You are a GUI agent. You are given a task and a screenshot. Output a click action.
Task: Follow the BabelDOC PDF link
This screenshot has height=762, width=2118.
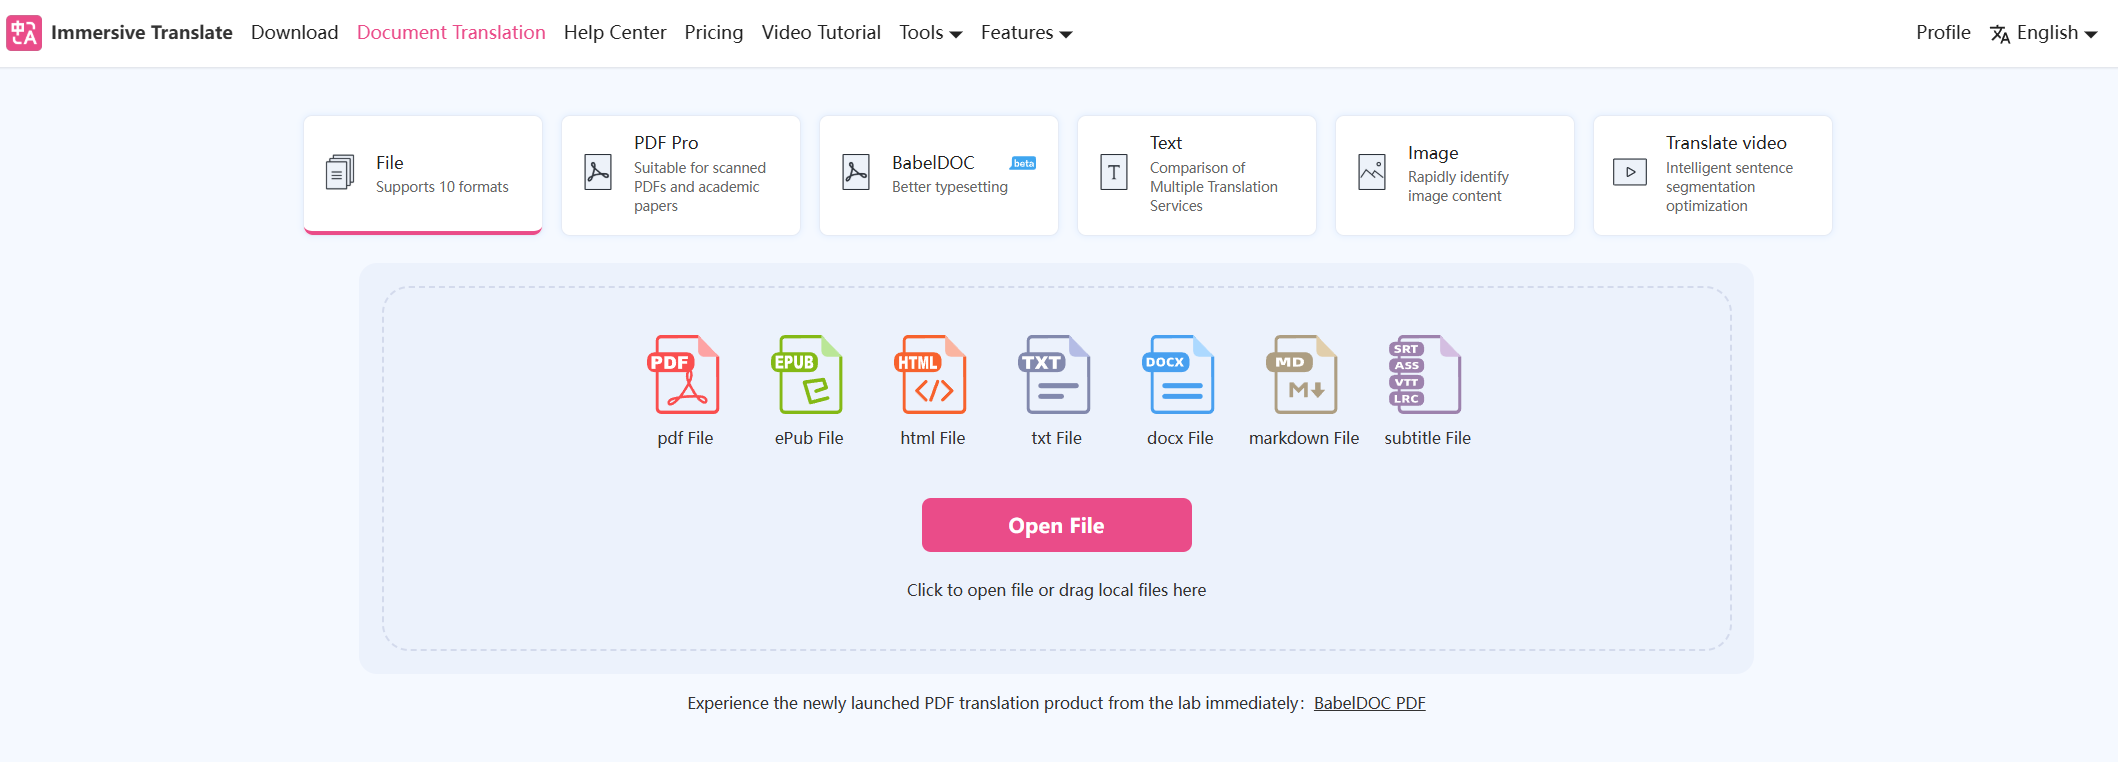[1369, 703]
